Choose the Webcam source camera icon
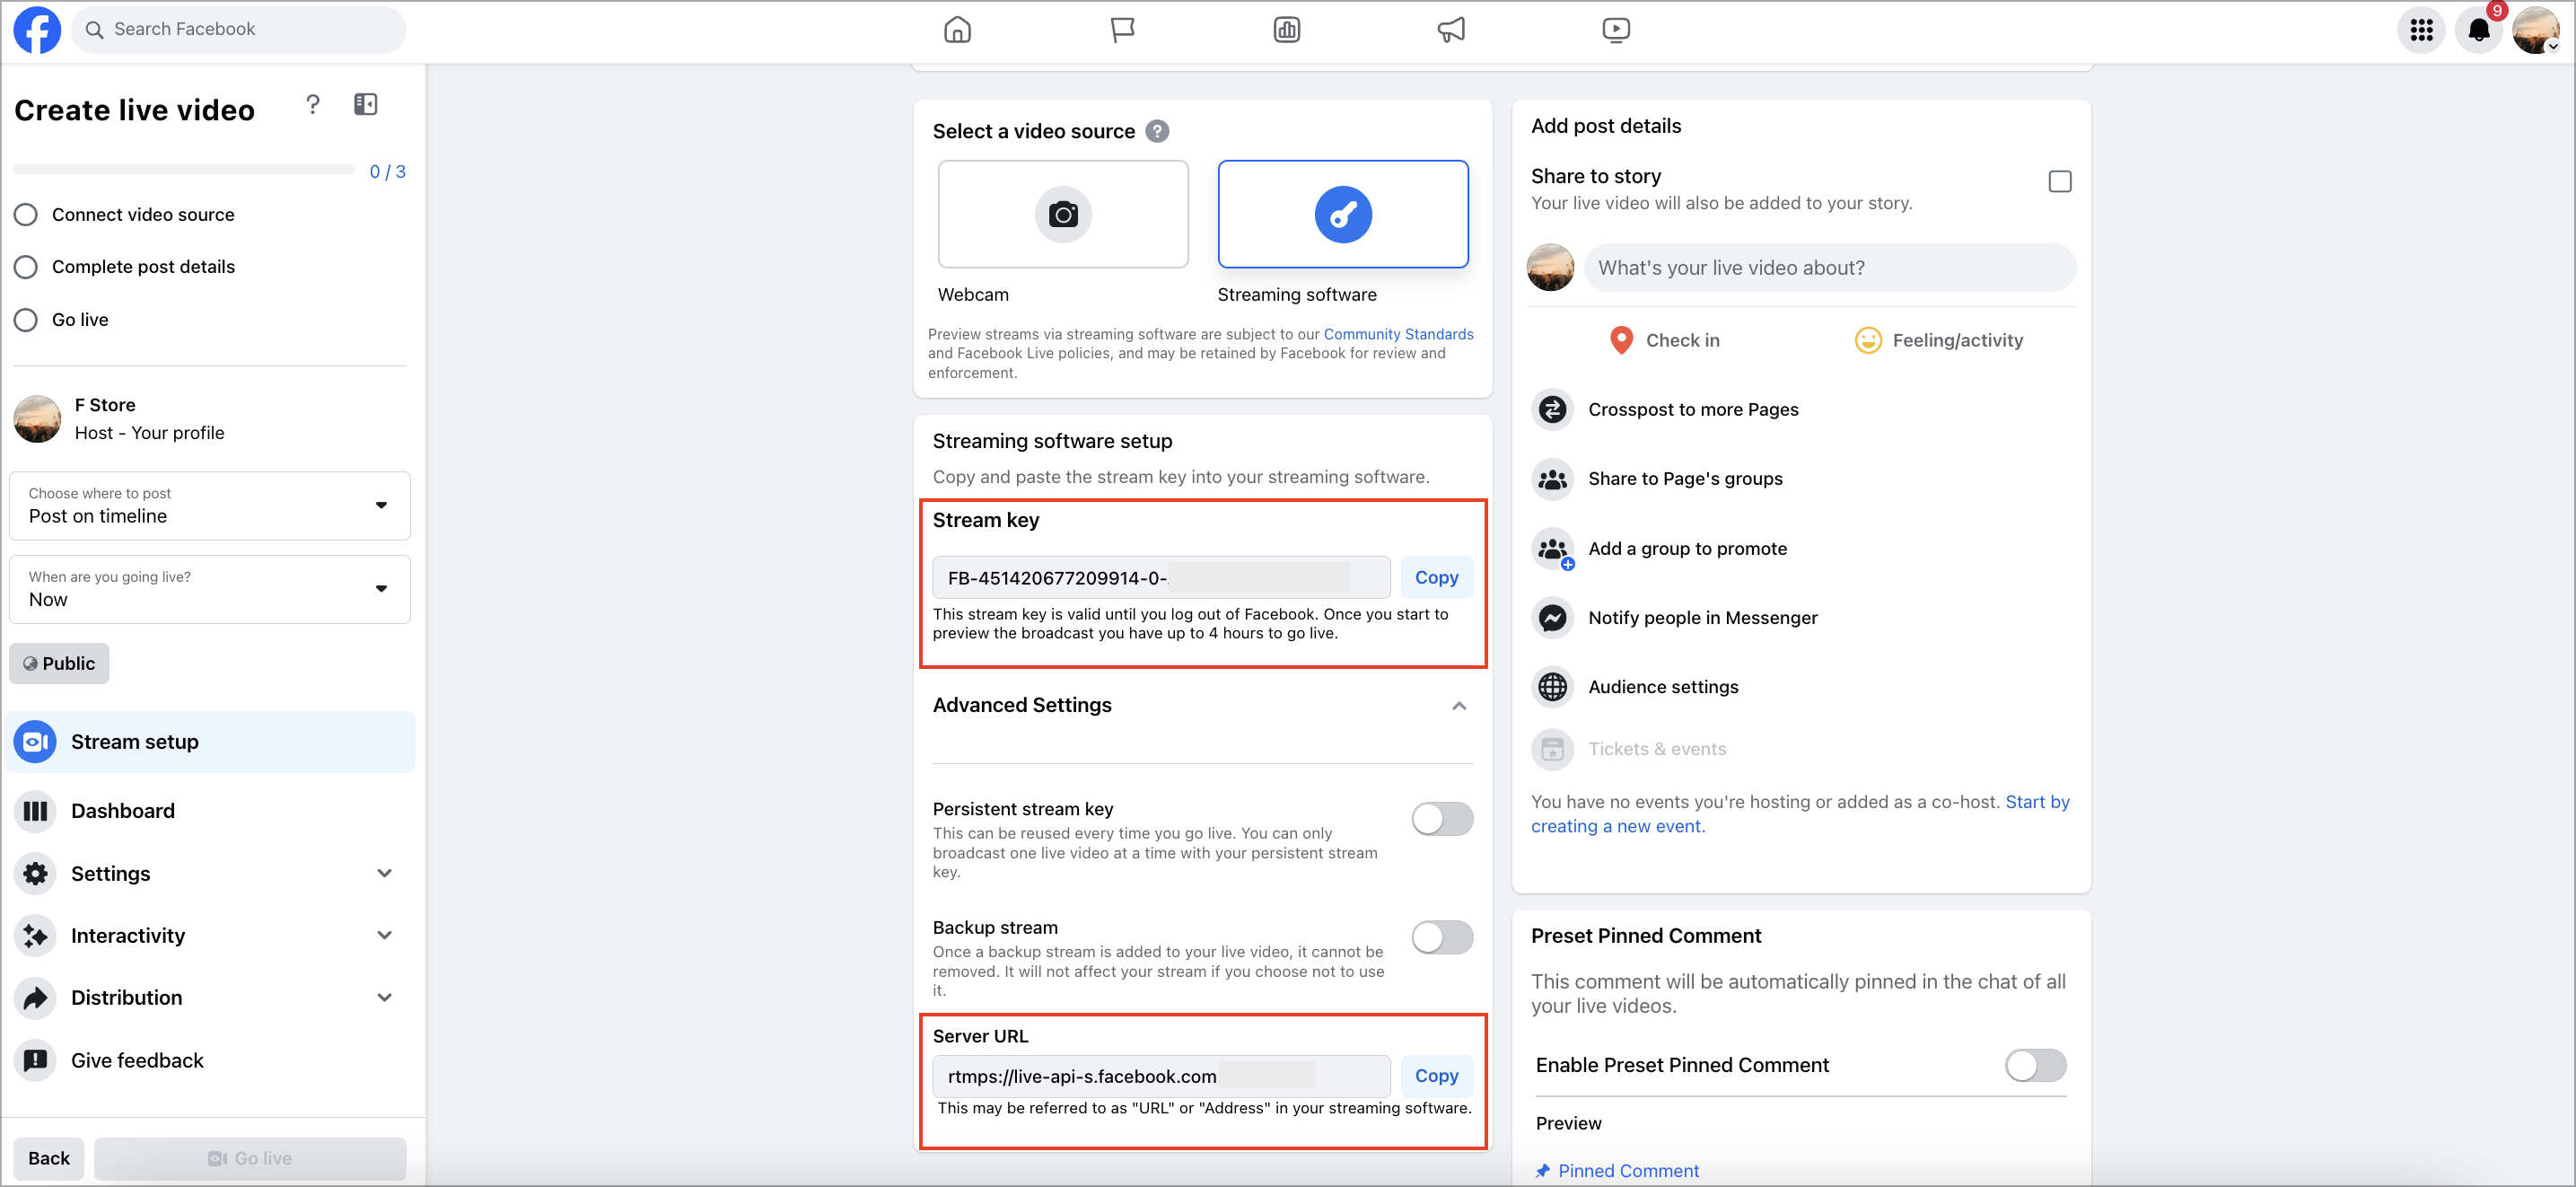 1063,214
